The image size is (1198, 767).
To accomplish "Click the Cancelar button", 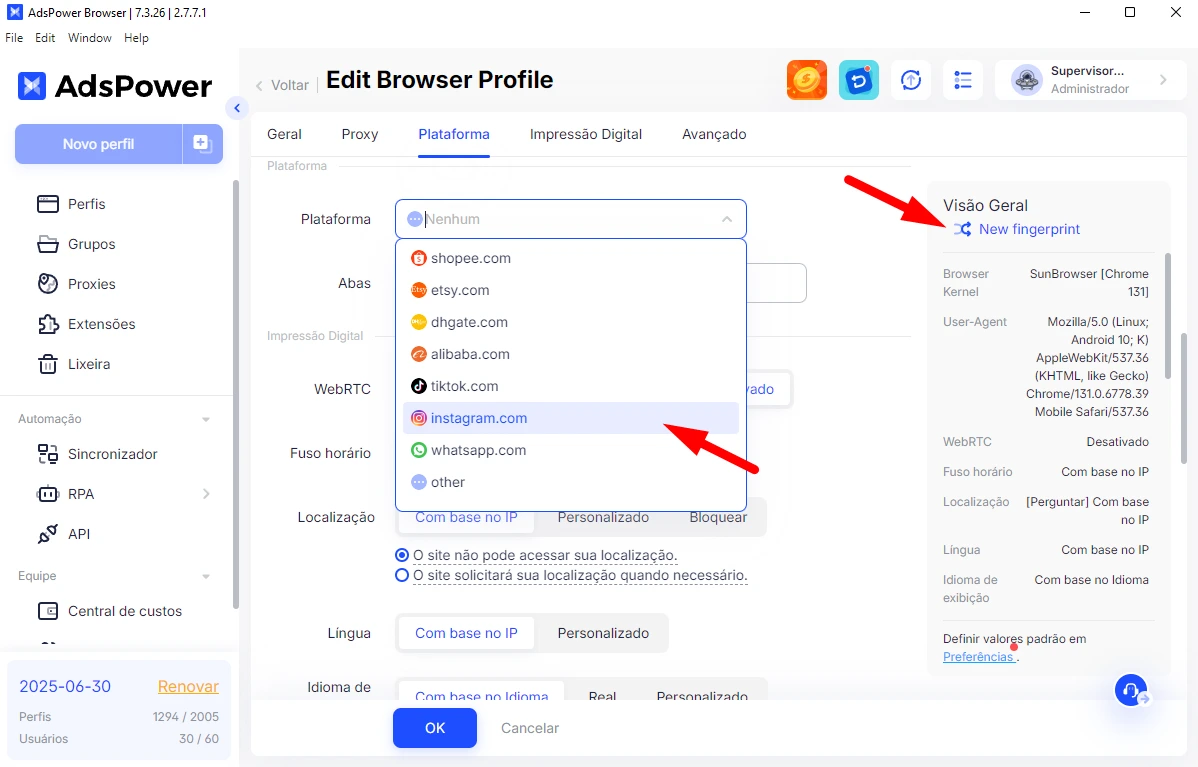I will click(x=530, y=728).
